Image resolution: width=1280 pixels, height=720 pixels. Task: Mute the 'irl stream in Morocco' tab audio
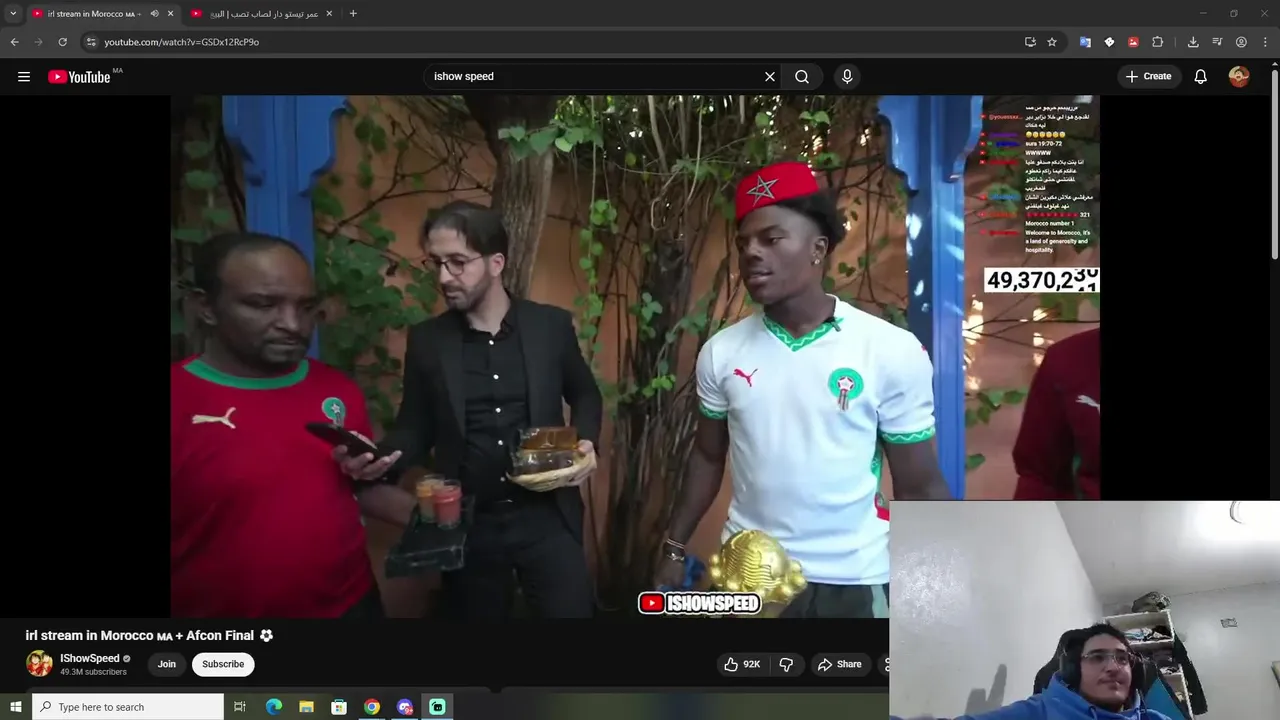point(154,14)
